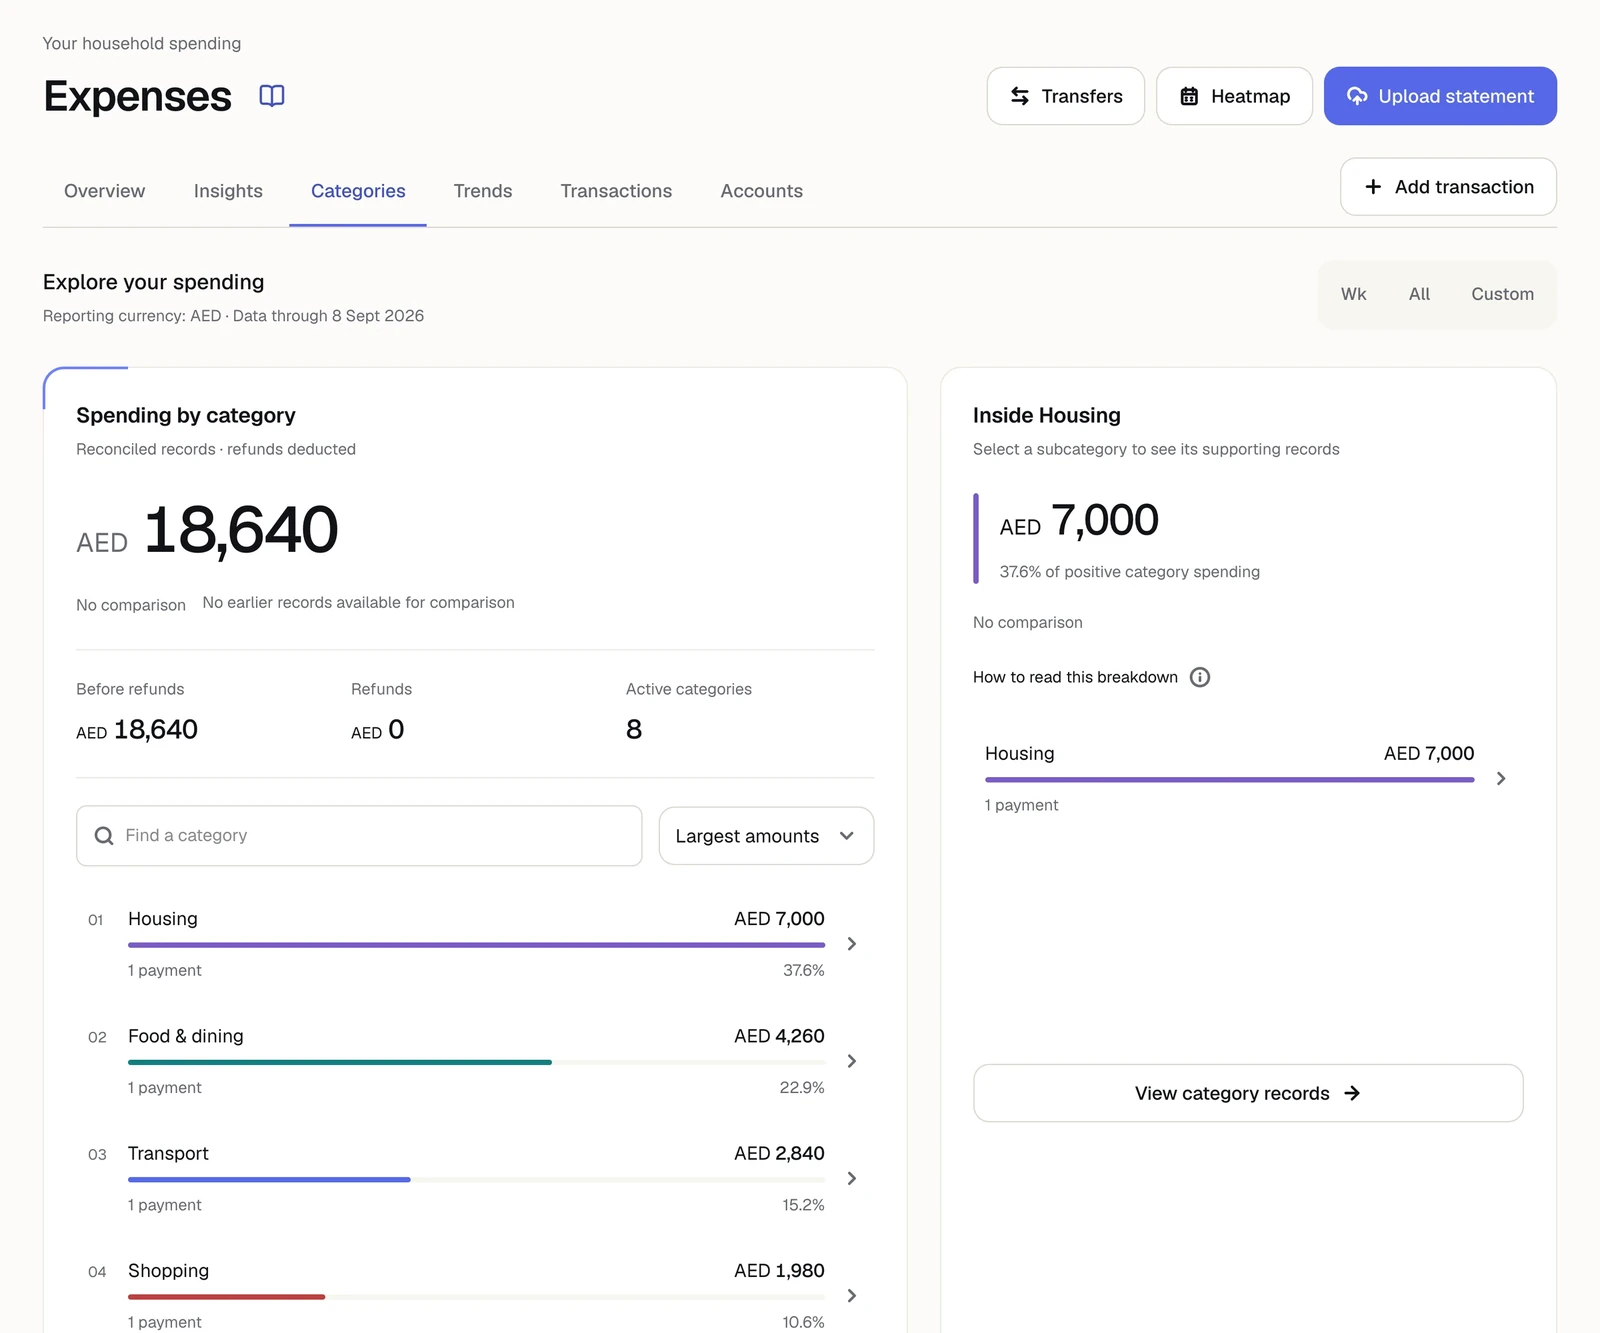Choose the Custom date range
This screenshot has height=1333, width=1600.
(x=1502, y=294)
